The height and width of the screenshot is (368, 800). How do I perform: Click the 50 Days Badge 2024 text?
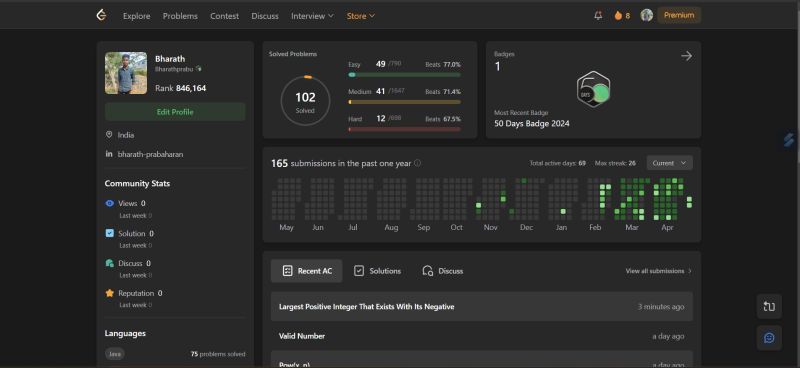tap(532, 124)
